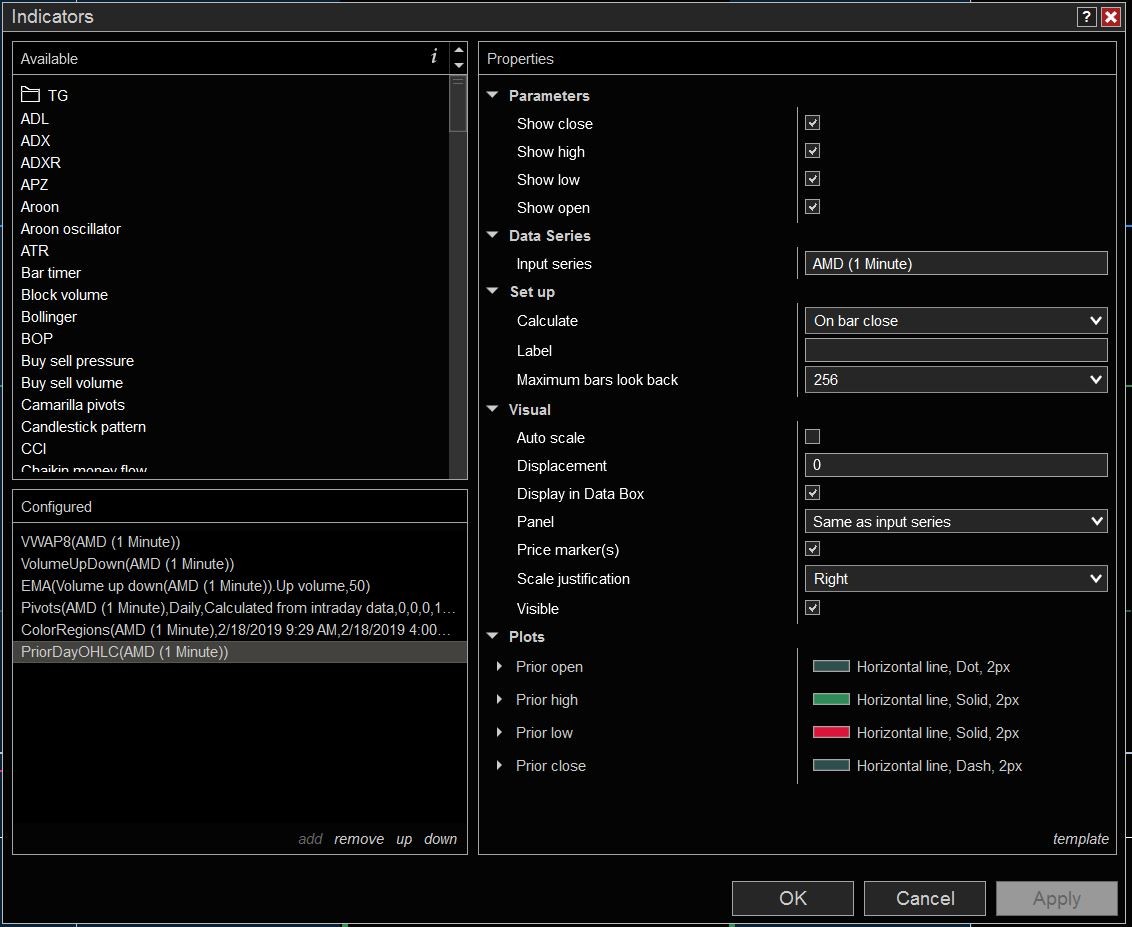Click the help question mark icon
1132x927 pixels.
click(1087, 17)
